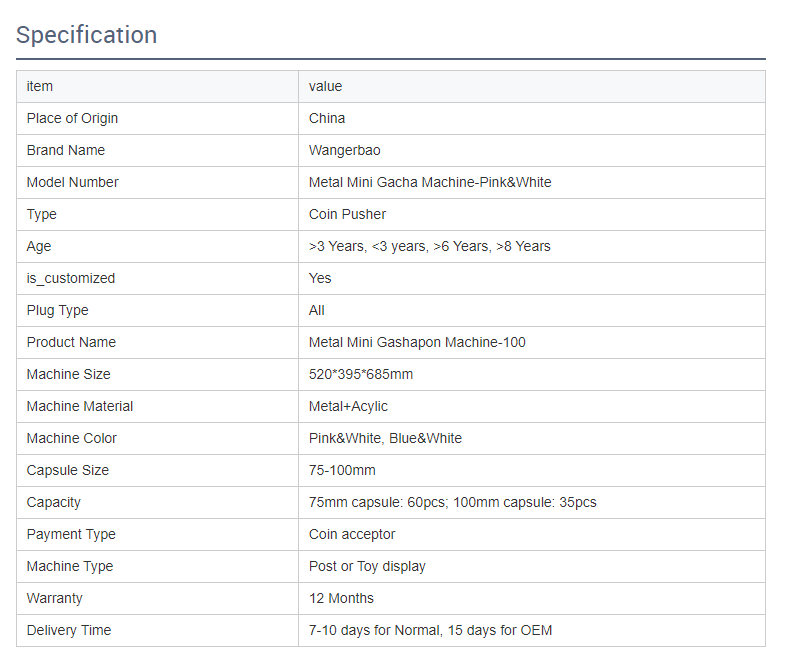Click the Delivery Time label cell

69,630
